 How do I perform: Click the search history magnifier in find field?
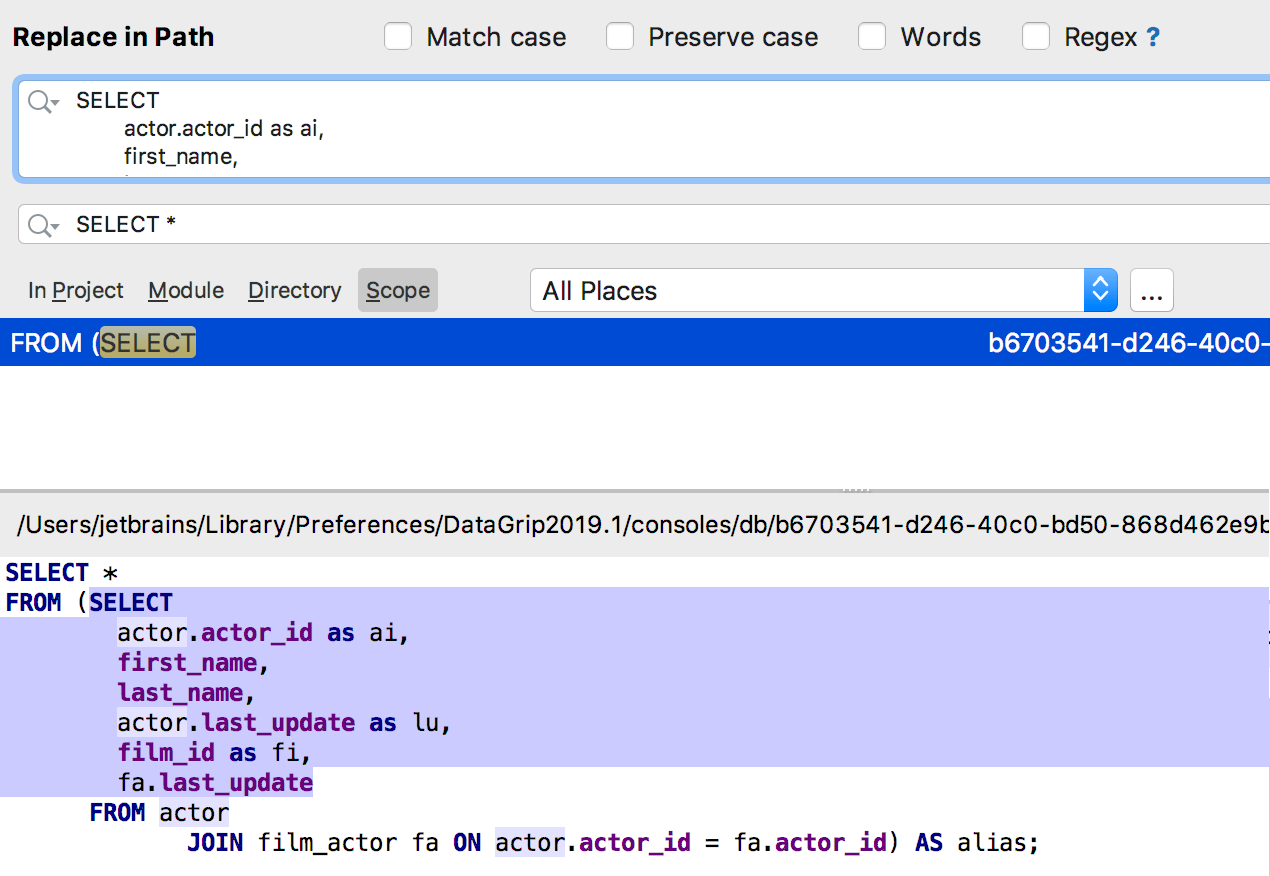tap(43, 101)
